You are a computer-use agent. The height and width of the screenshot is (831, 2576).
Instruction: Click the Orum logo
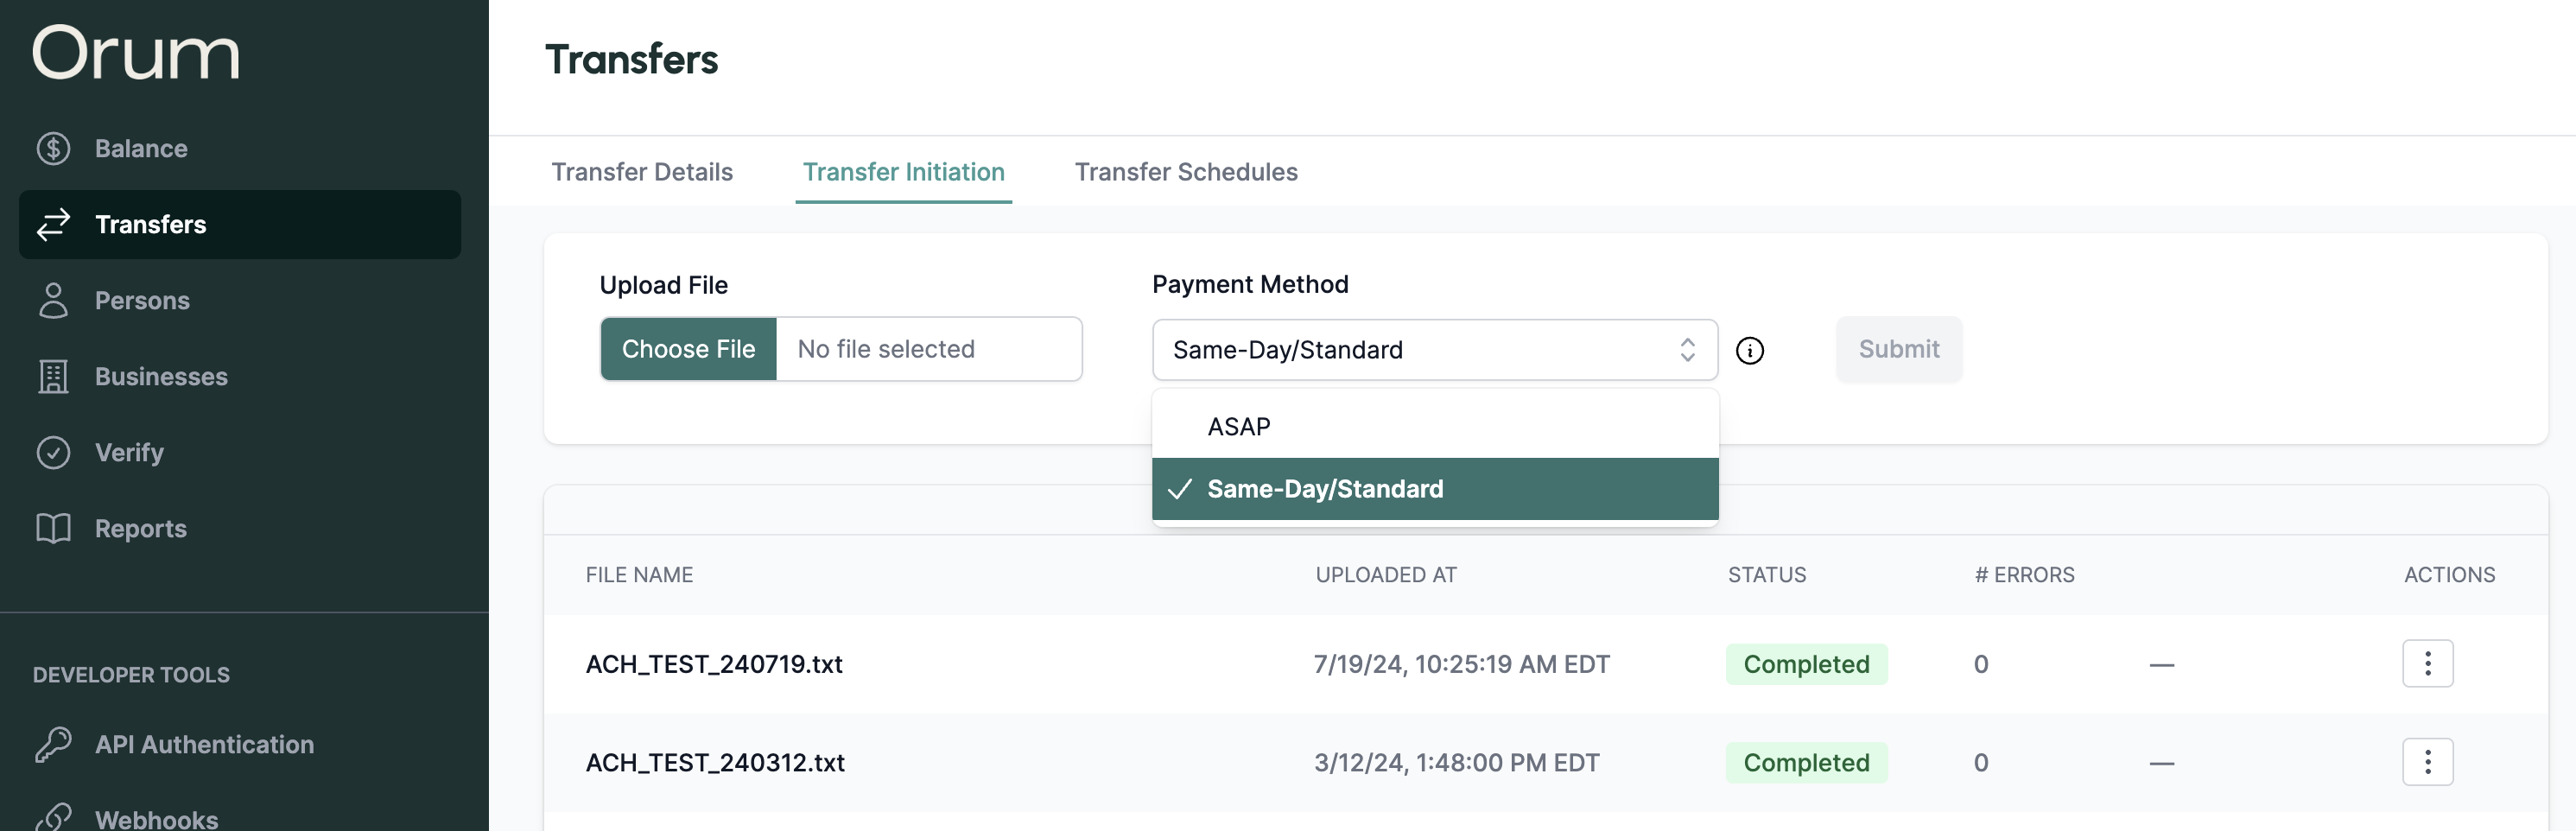136,53
